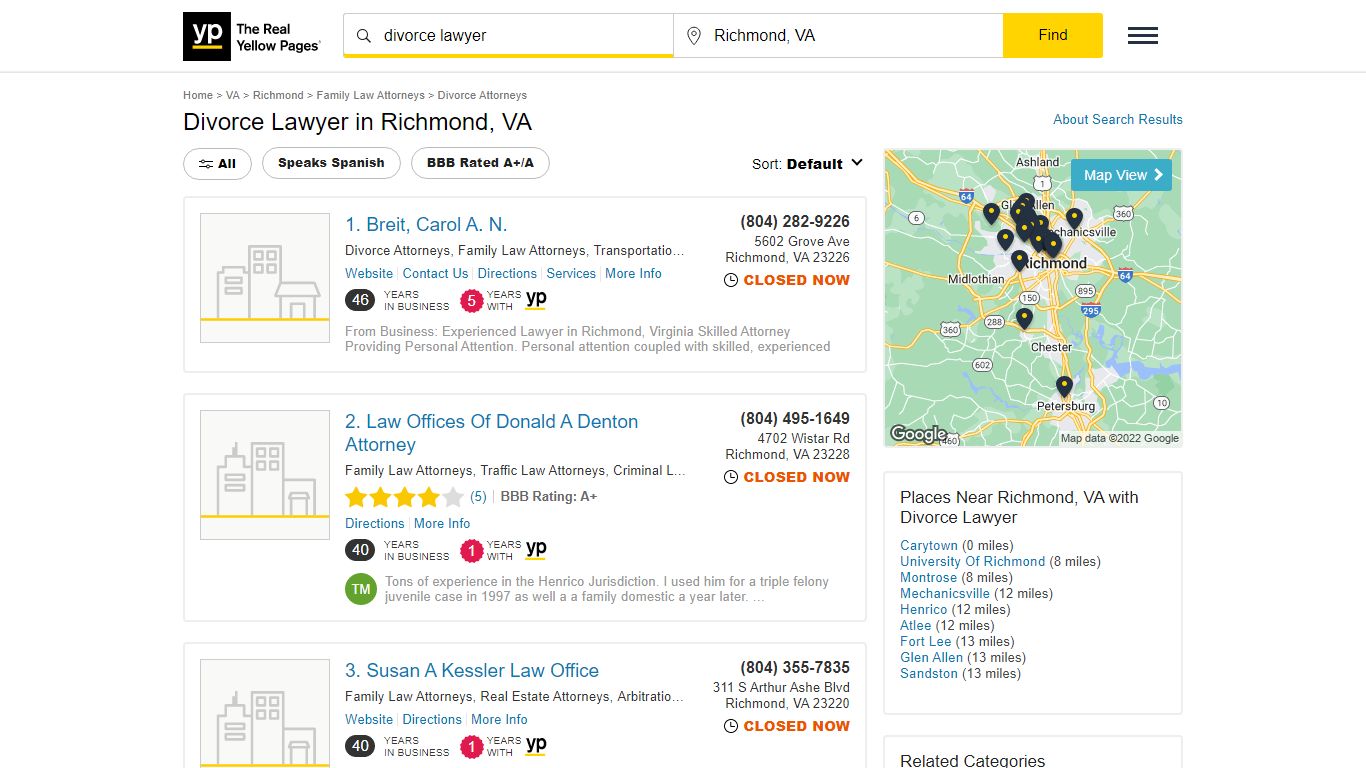
Task: Open Website link for Susan A Kessler
Action: coord(369,719)
